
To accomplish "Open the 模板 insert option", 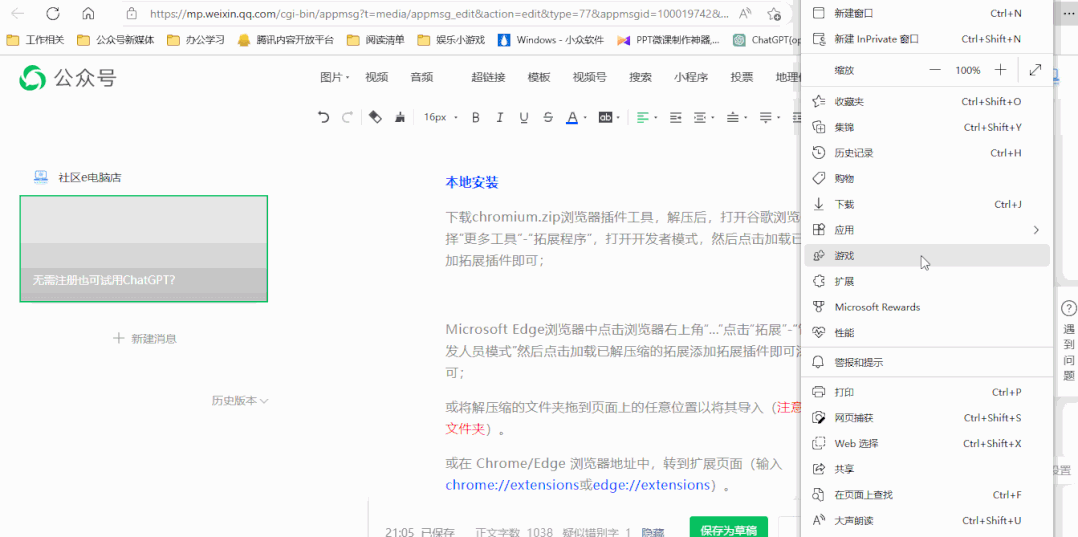I will pos(539,77).
